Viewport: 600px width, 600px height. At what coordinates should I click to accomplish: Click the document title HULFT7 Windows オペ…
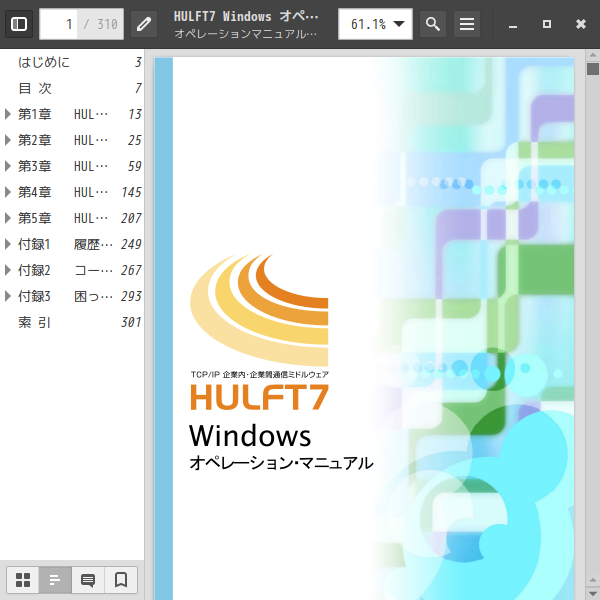246,16
